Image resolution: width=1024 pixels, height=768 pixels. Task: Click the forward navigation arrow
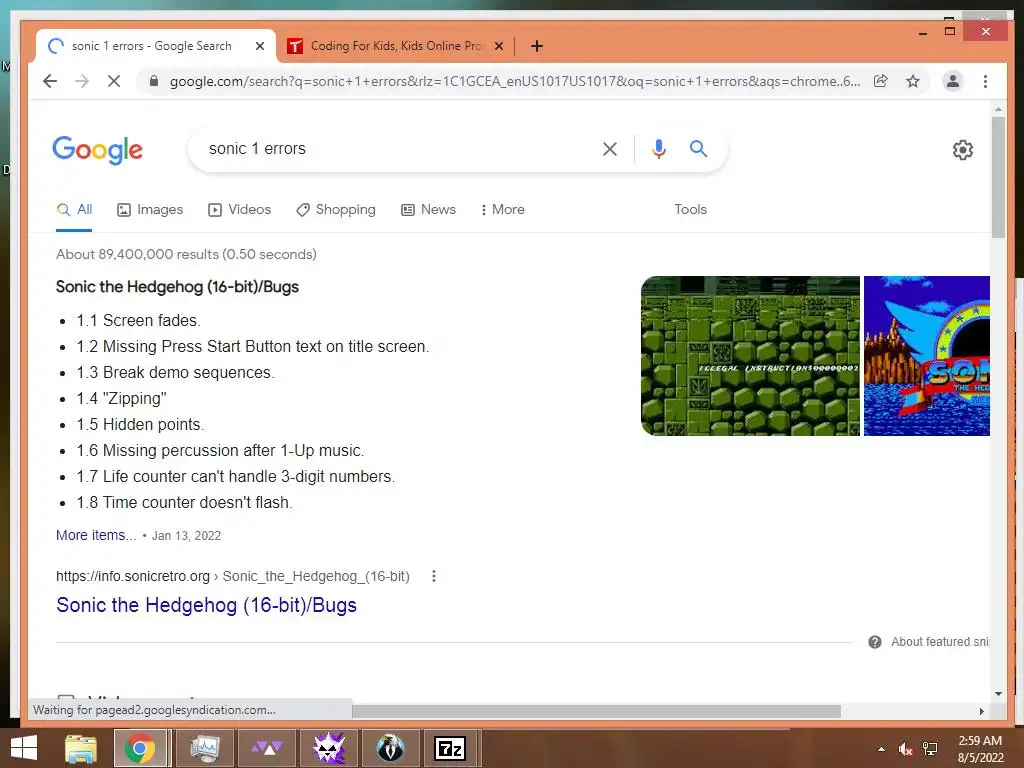pos(82,81)
